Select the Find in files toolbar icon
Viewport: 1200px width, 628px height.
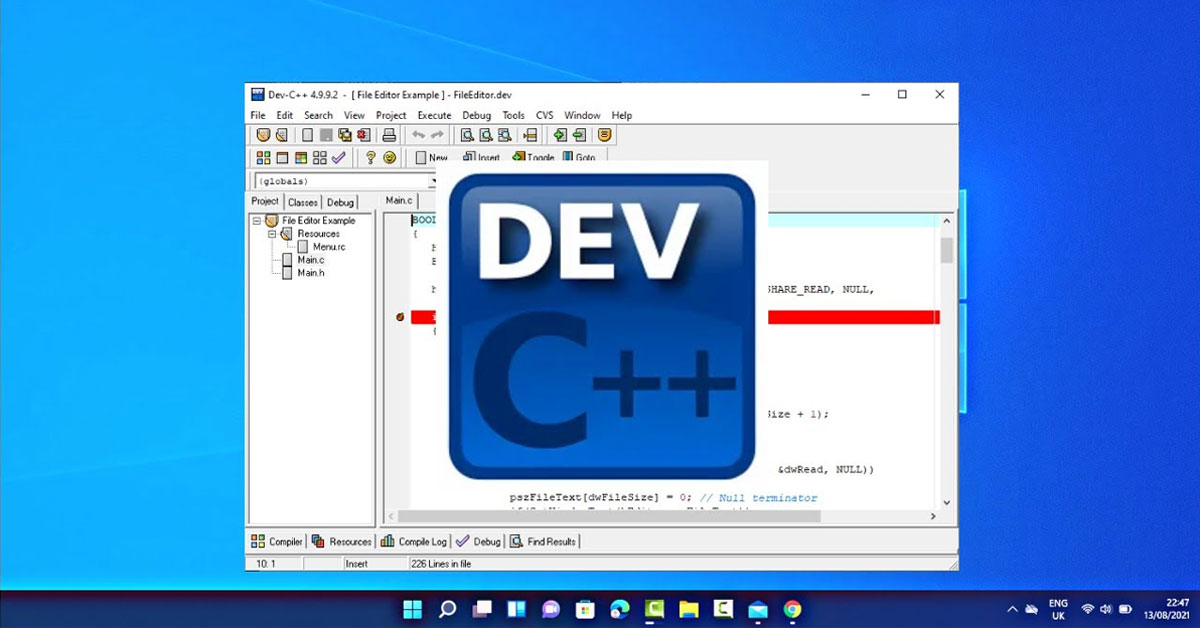tap(504, 134)
